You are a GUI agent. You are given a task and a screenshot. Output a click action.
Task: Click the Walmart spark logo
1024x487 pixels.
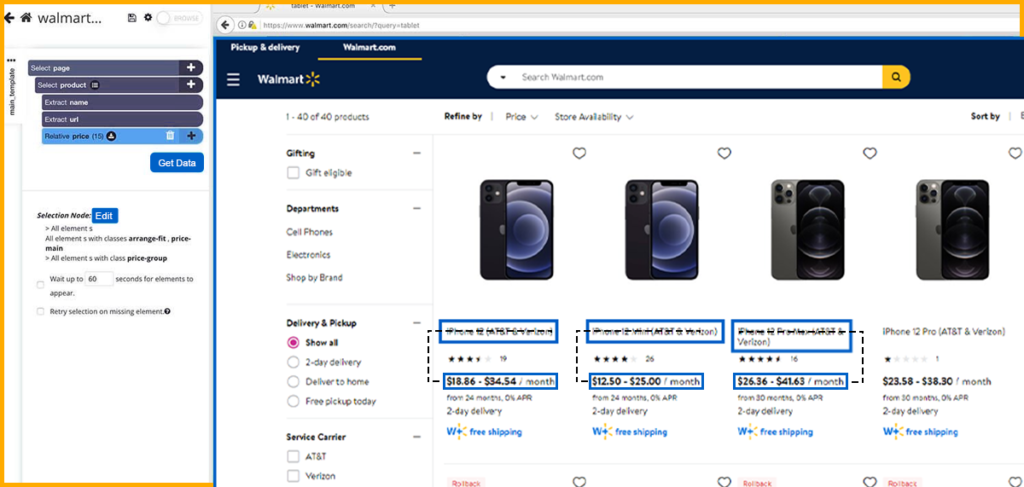click(x=313, y=79)
